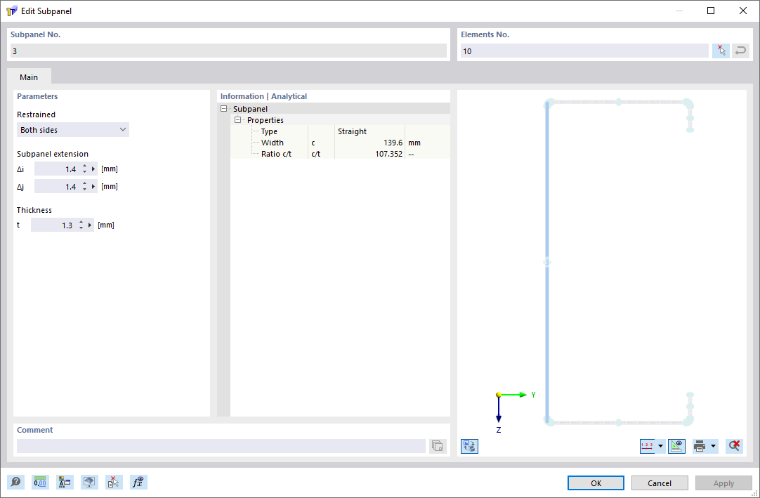This screenshot has height=498, width=760.
Task: Click the help search icon at bottom left
Action: (16, 482)
